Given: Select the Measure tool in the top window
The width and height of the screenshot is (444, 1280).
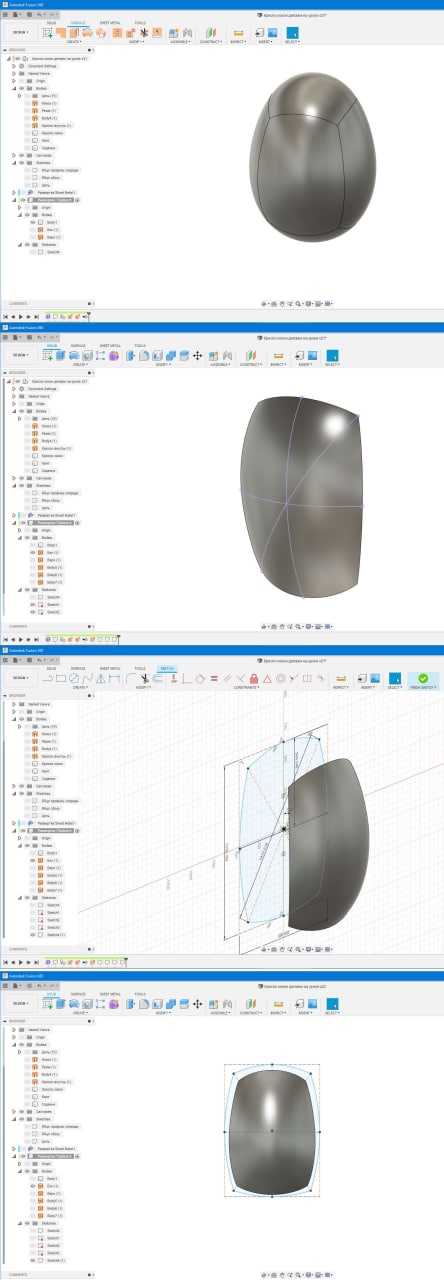Looking at the screenshot, I should pyautogui.click(x=238, y=33).
